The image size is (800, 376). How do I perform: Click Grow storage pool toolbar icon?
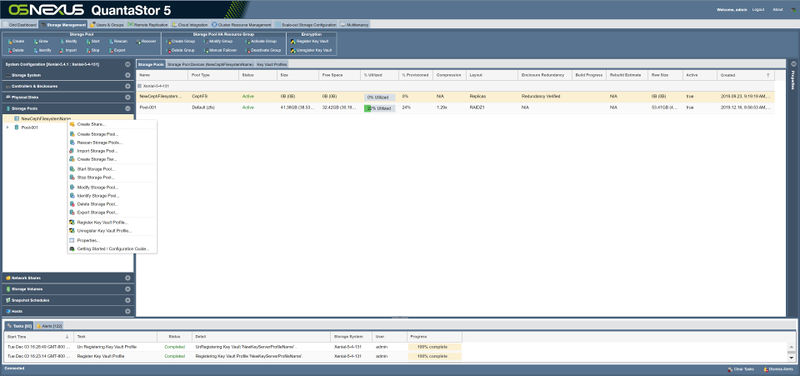36,41
